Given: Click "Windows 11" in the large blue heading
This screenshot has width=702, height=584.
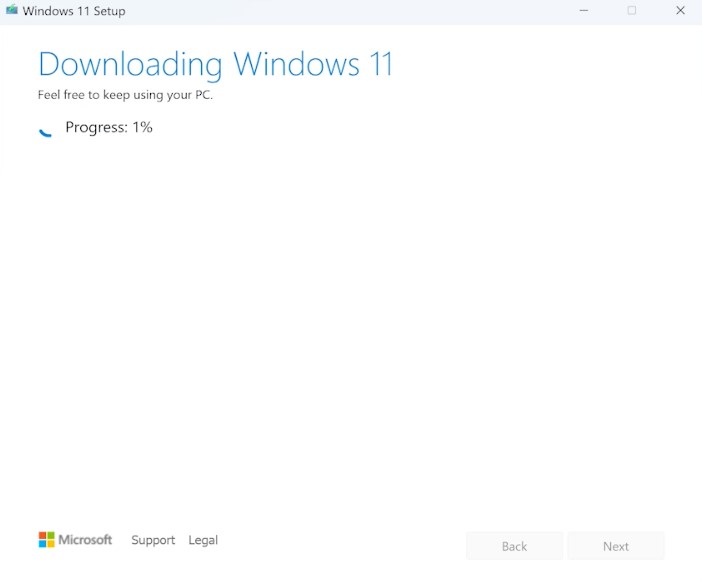Looking at the screenshot, I should tap(313, 65).
